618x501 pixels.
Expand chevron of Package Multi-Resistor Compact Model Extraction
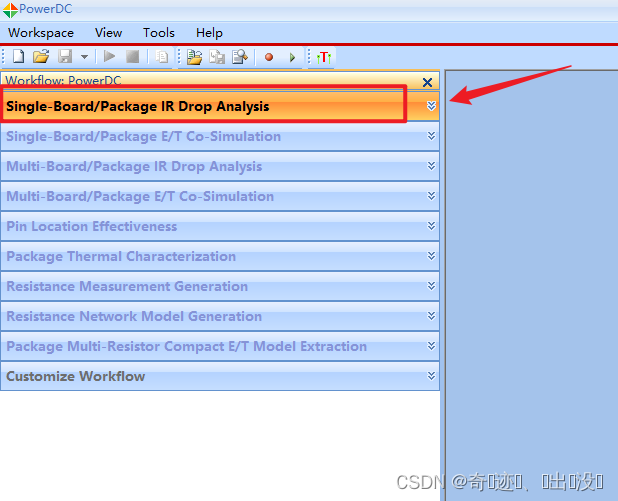pyautogui.click(x=431, y=346)
